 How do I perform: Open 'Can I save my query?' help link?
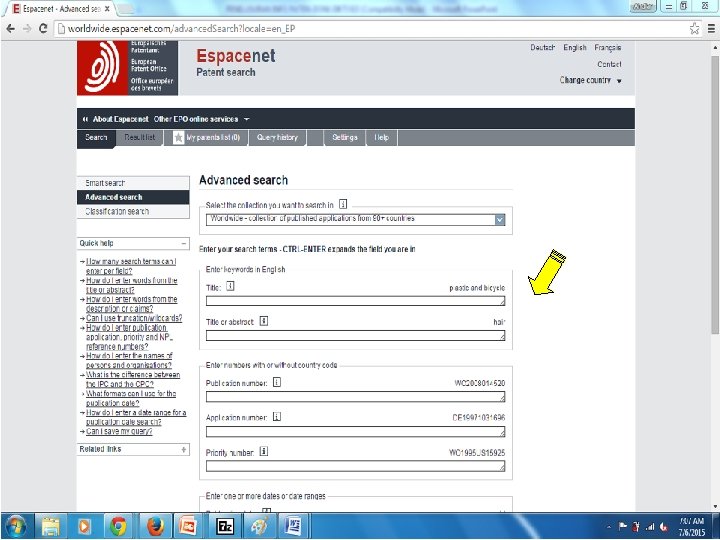[119, 431]
